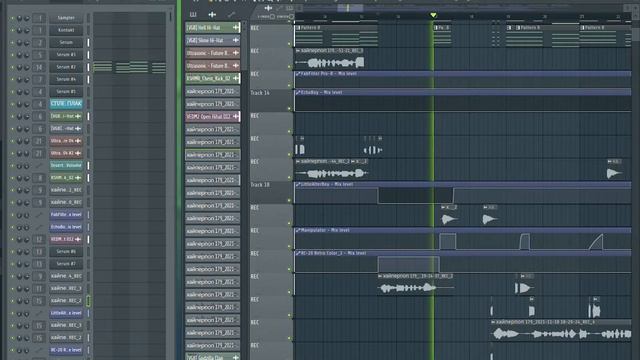Viewport: 640px width, 360px height.
Task: Show patterns in the playlist picker panel
Action: click(x=193, y=15)
